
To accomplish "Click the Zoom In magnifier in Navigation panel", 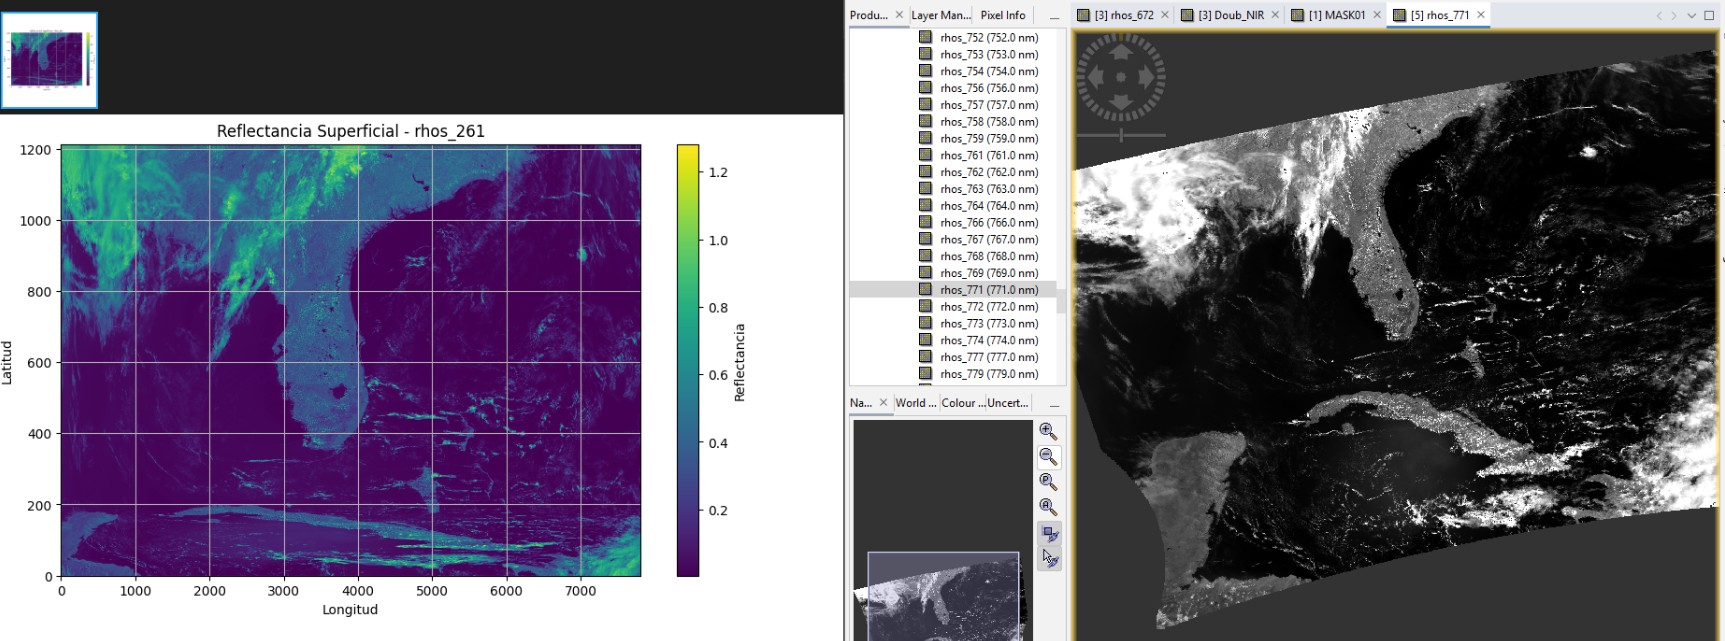I will [x=1048, y=431].
